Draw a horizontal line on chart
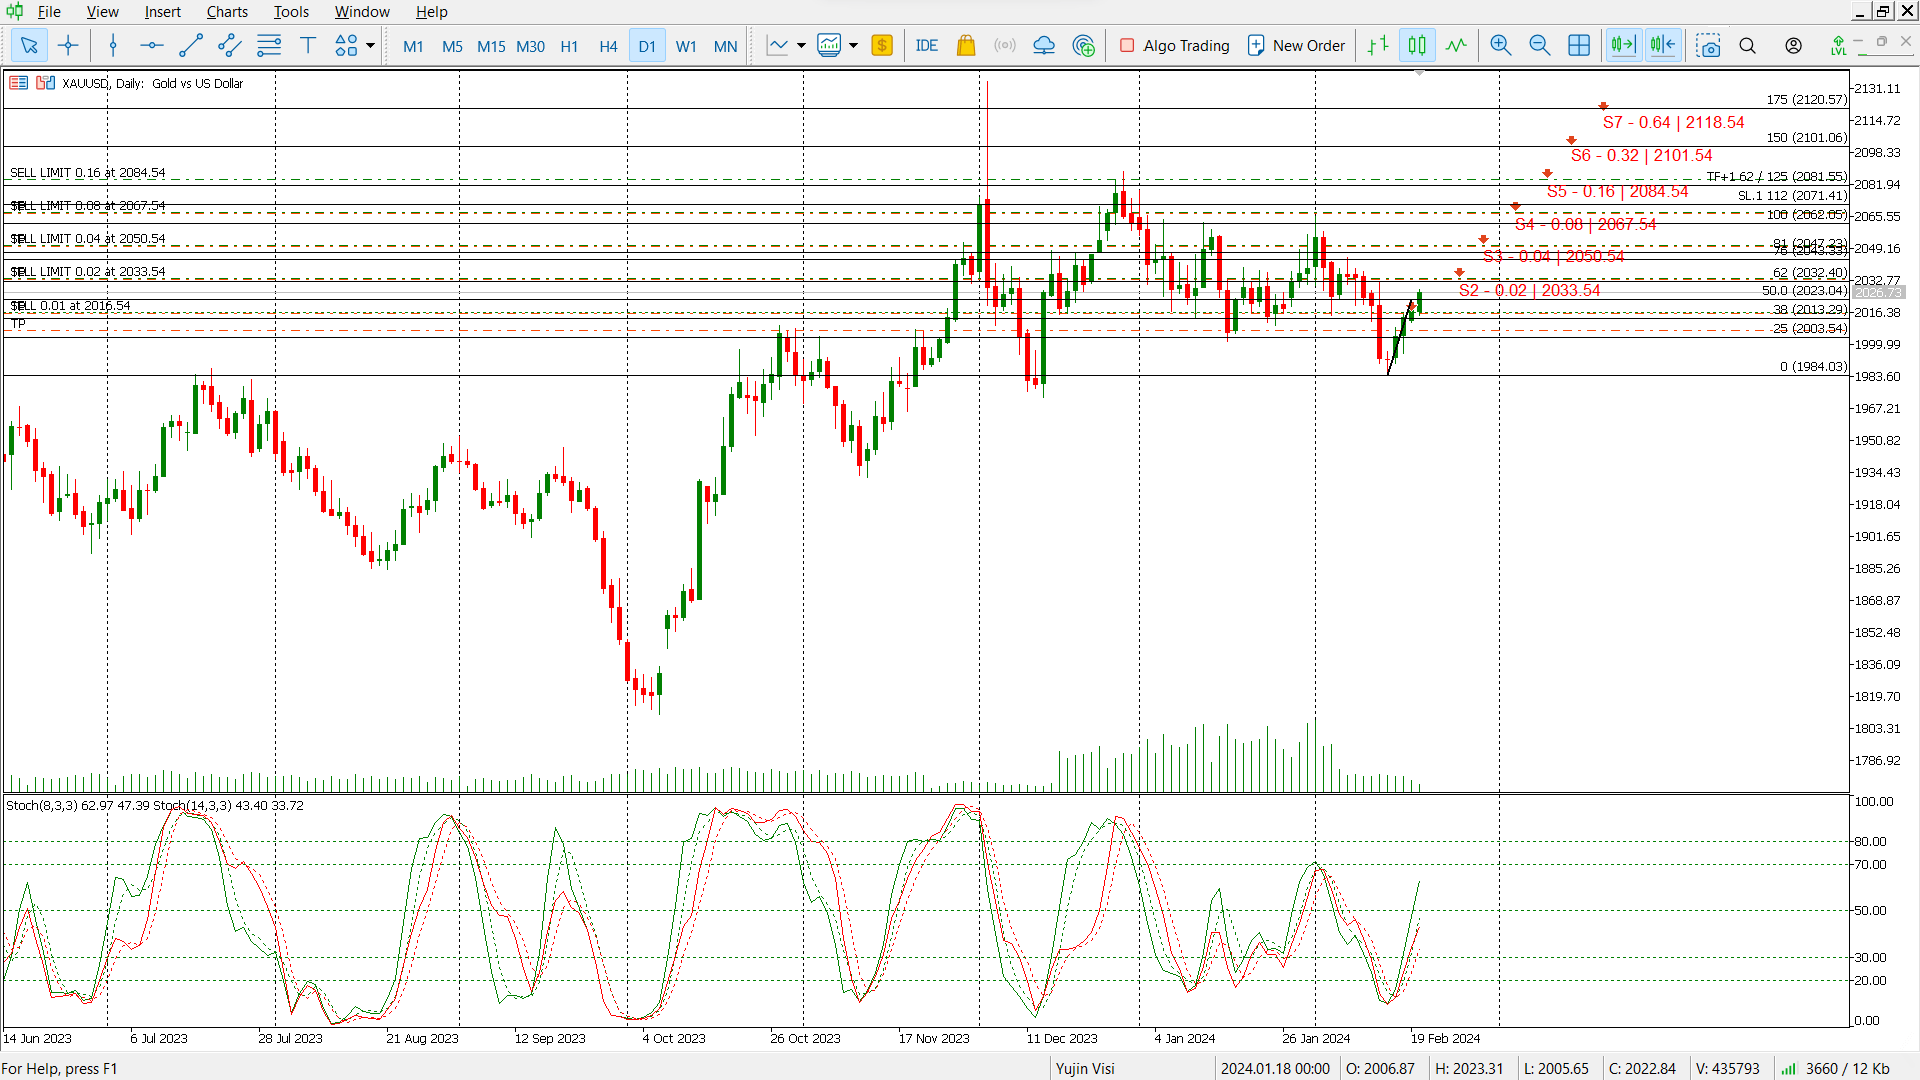 click(151, 45)
